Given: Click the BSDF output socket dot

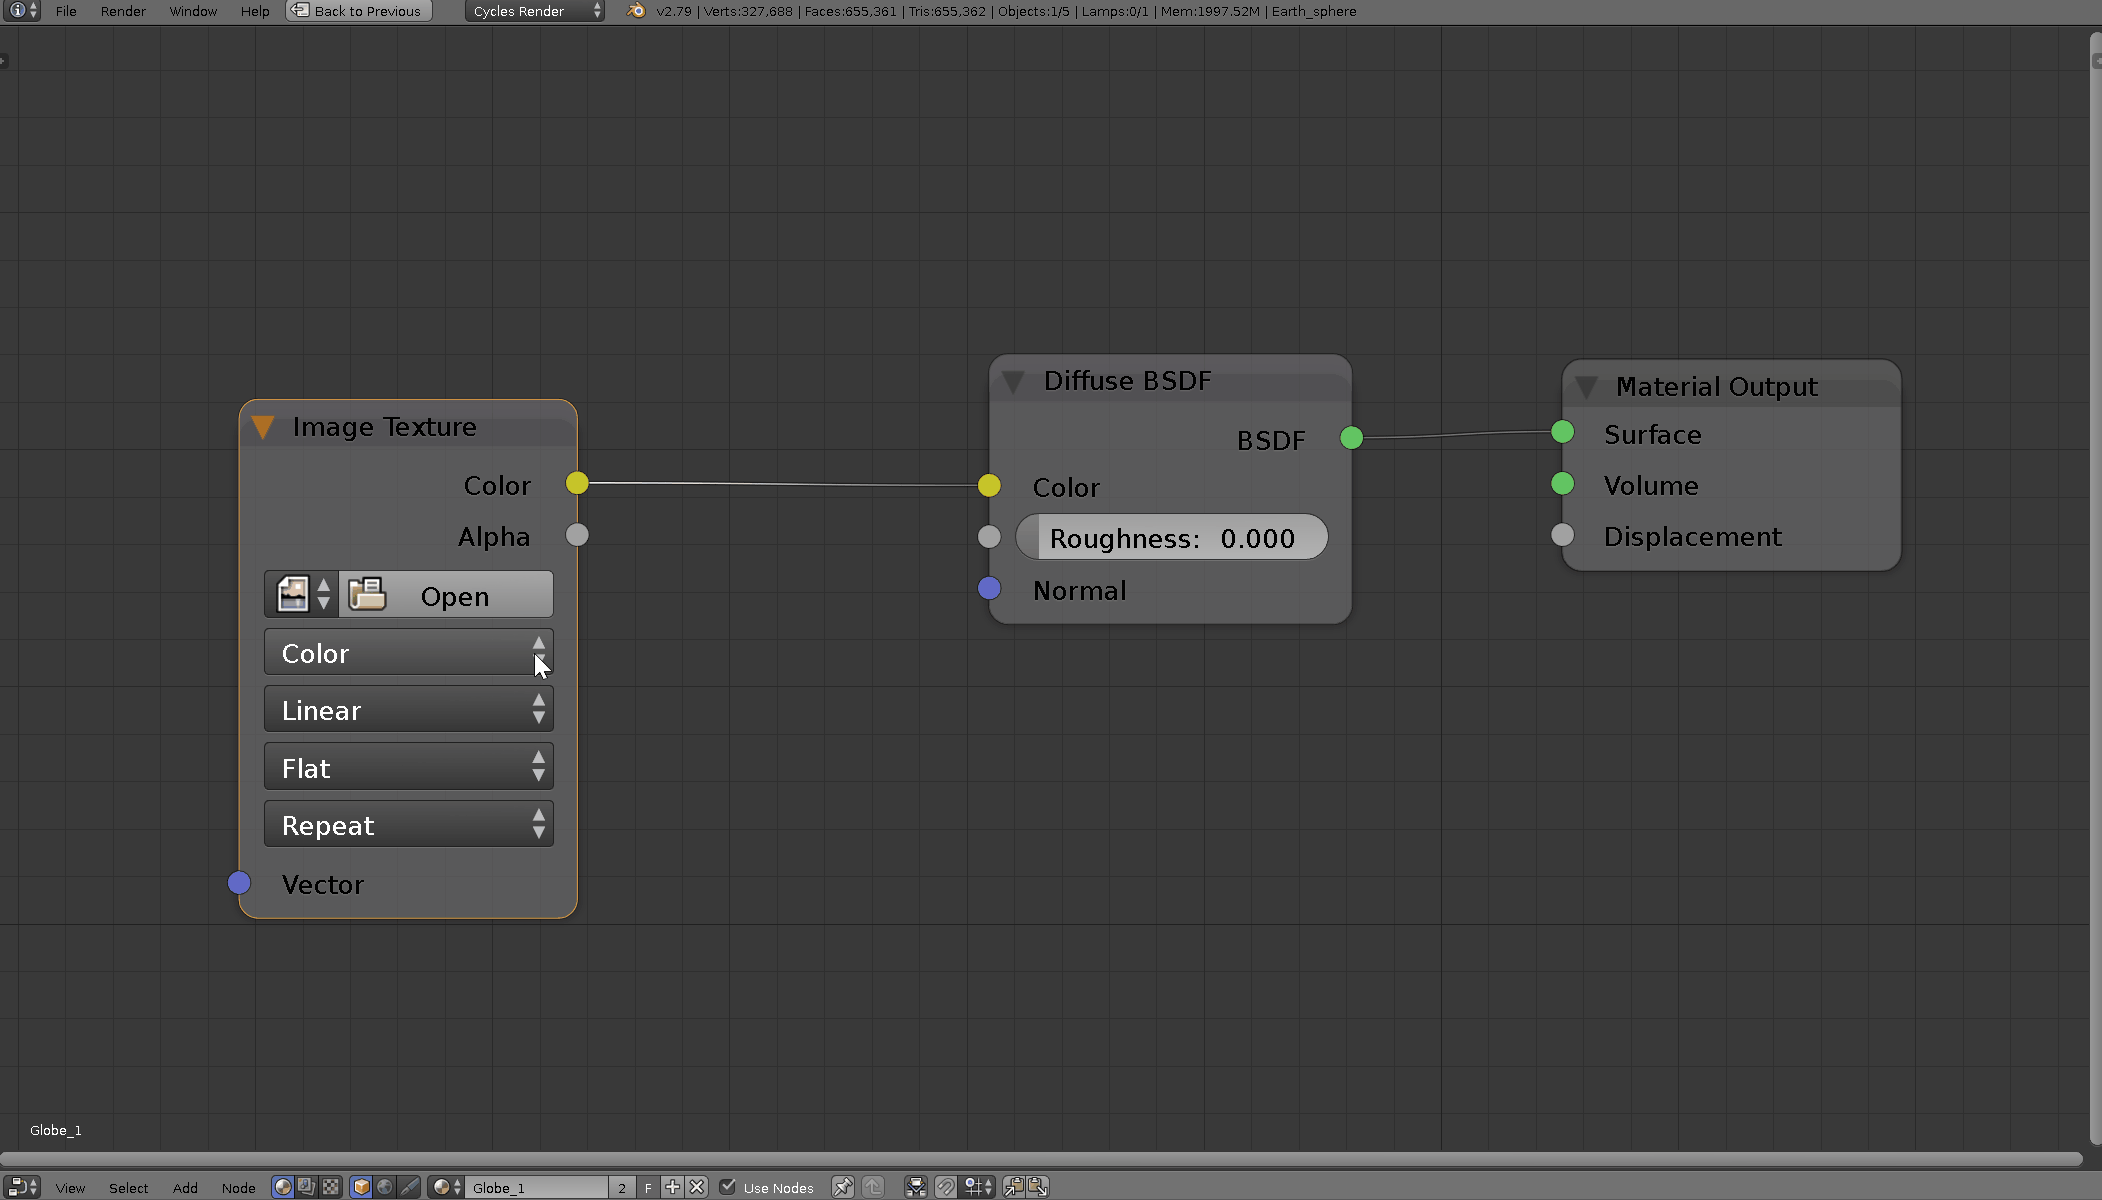Looking at the screenshot, I should pos(1351,438).
